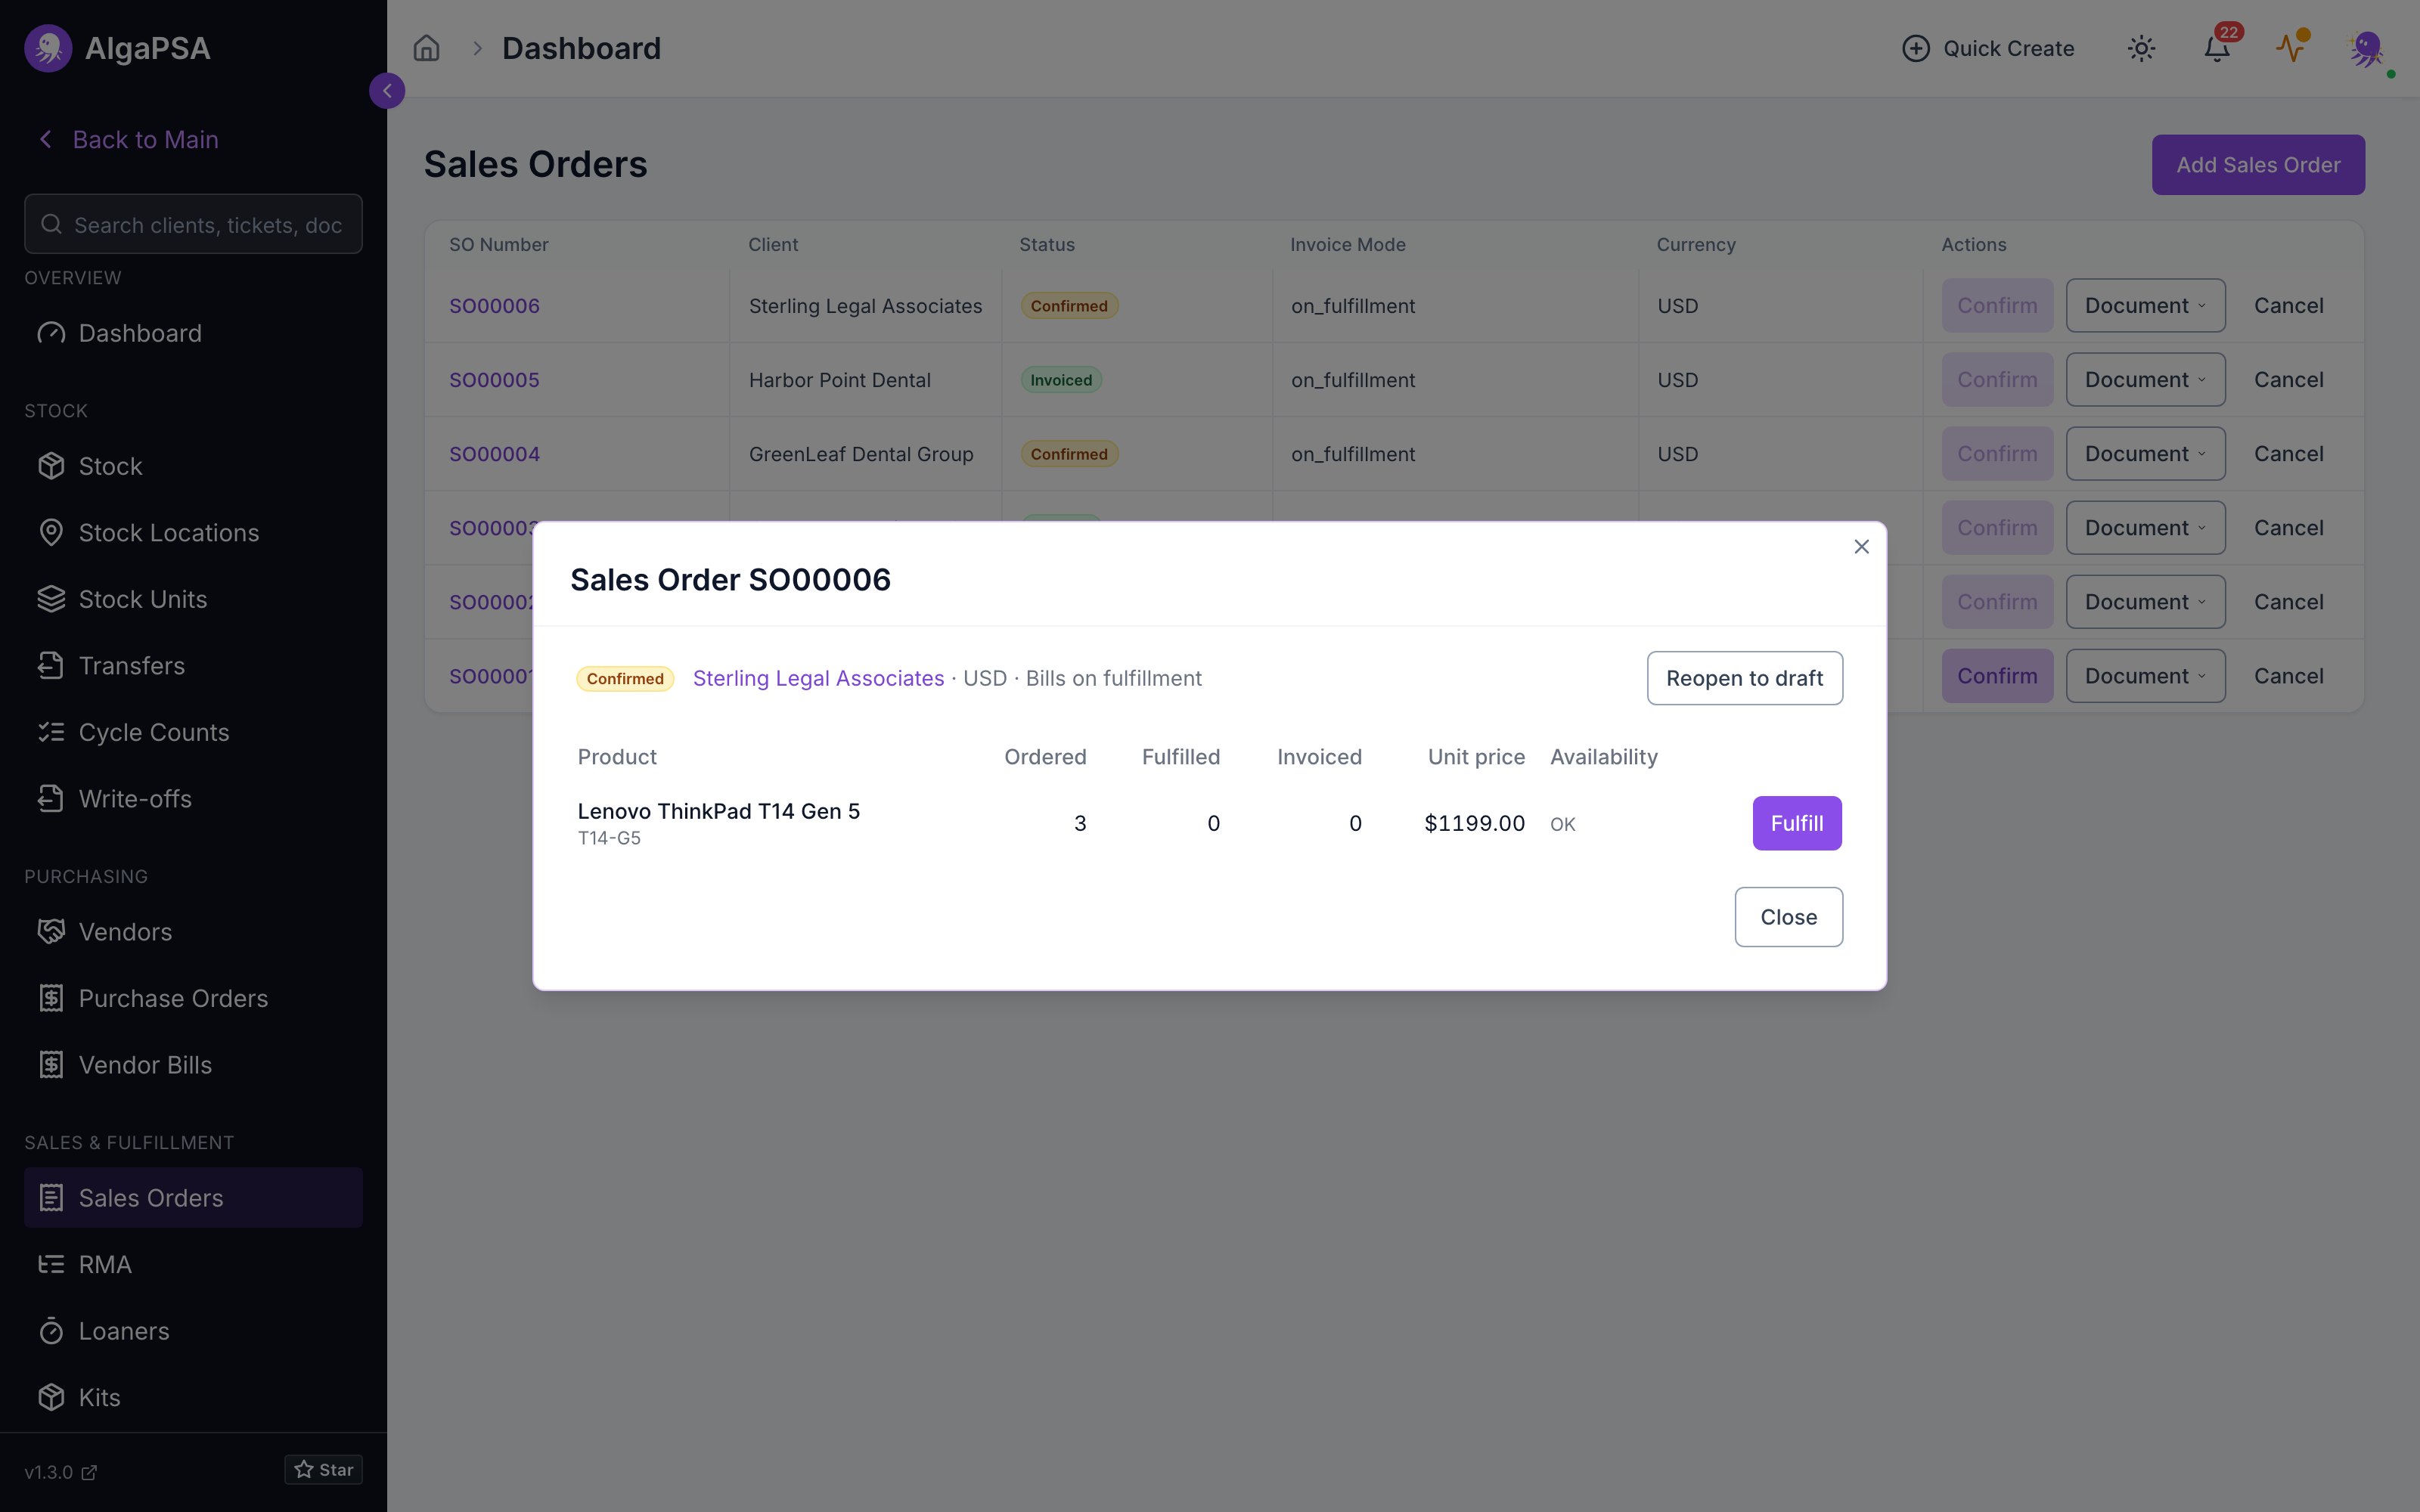Screen dimensions: 2420x1512
Task: Open Stock in the sidebar
Action: click(193, 466)
